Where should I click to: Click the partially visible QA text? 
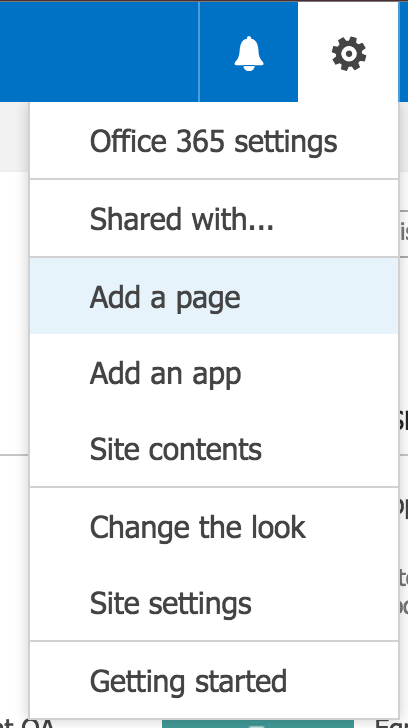[x=27, y=724]
